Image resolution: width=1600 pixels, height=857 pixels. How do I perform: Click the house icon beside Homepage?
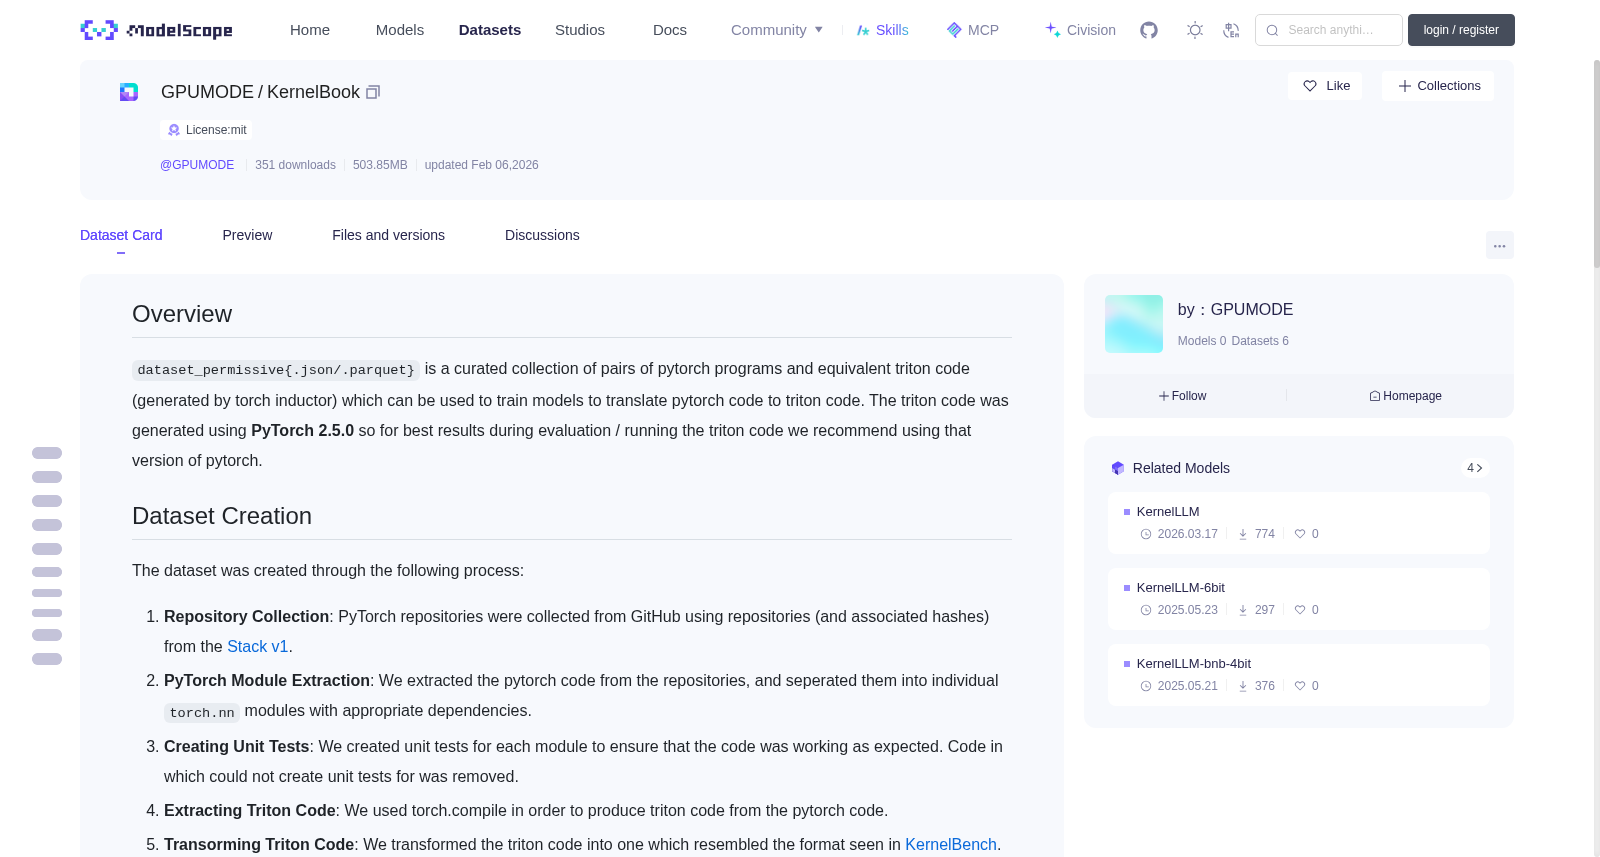1375,396
